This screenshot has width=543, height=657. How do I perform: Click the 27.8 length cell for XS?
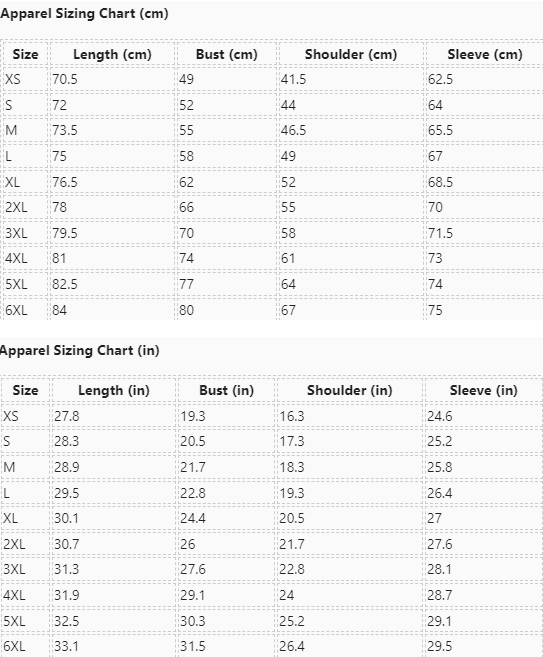tap(114, 416)
